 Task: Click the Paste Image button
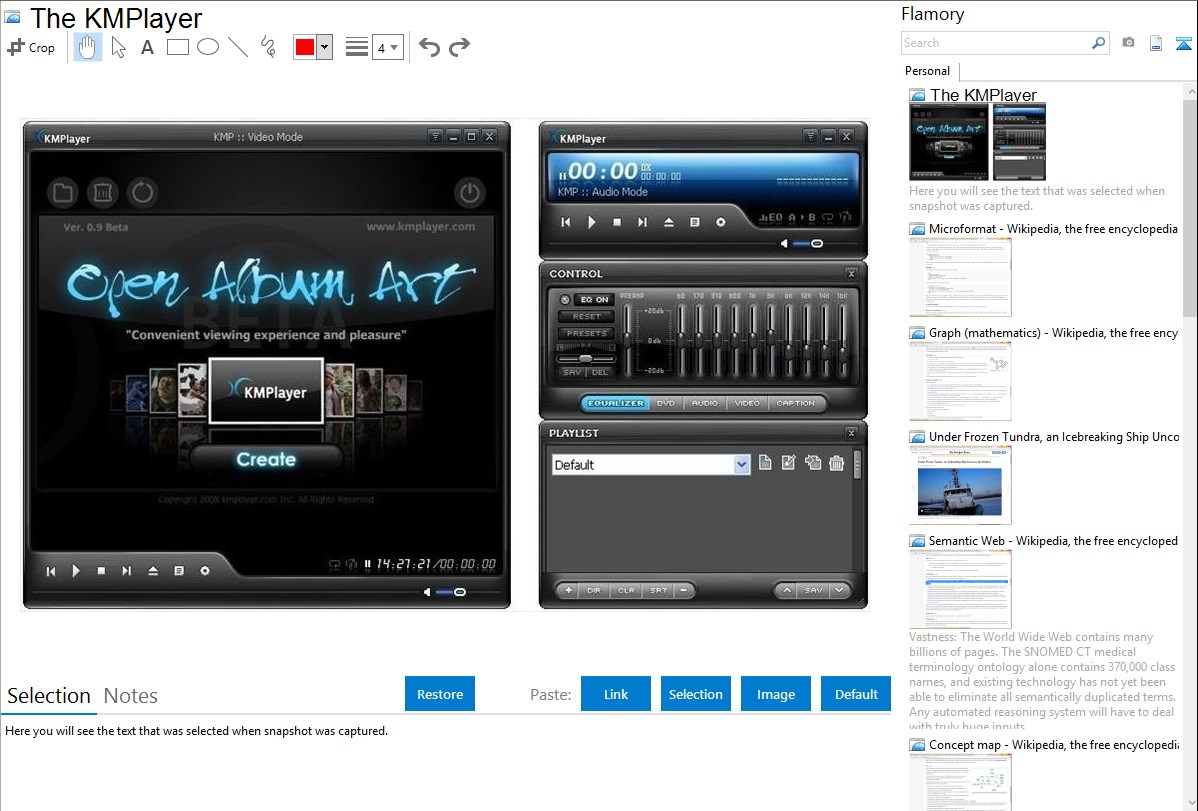pos(776,694)
